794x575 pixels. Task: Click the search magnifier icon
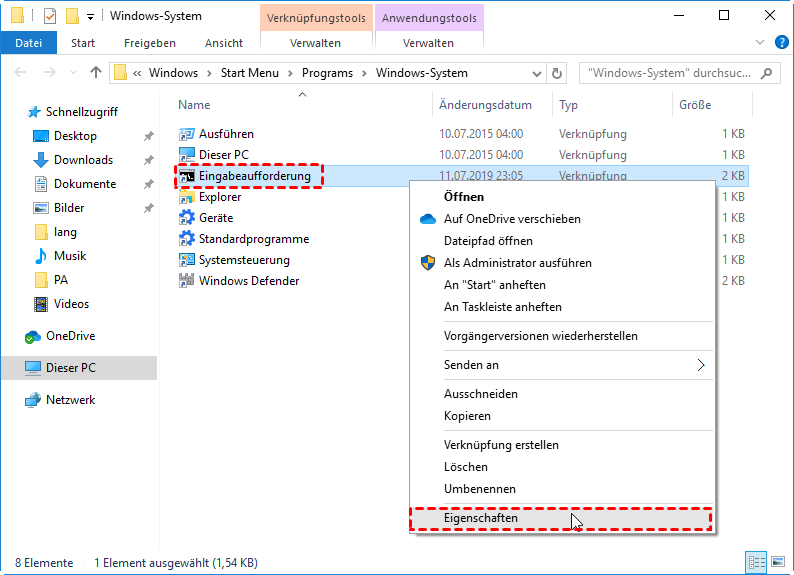767,73
